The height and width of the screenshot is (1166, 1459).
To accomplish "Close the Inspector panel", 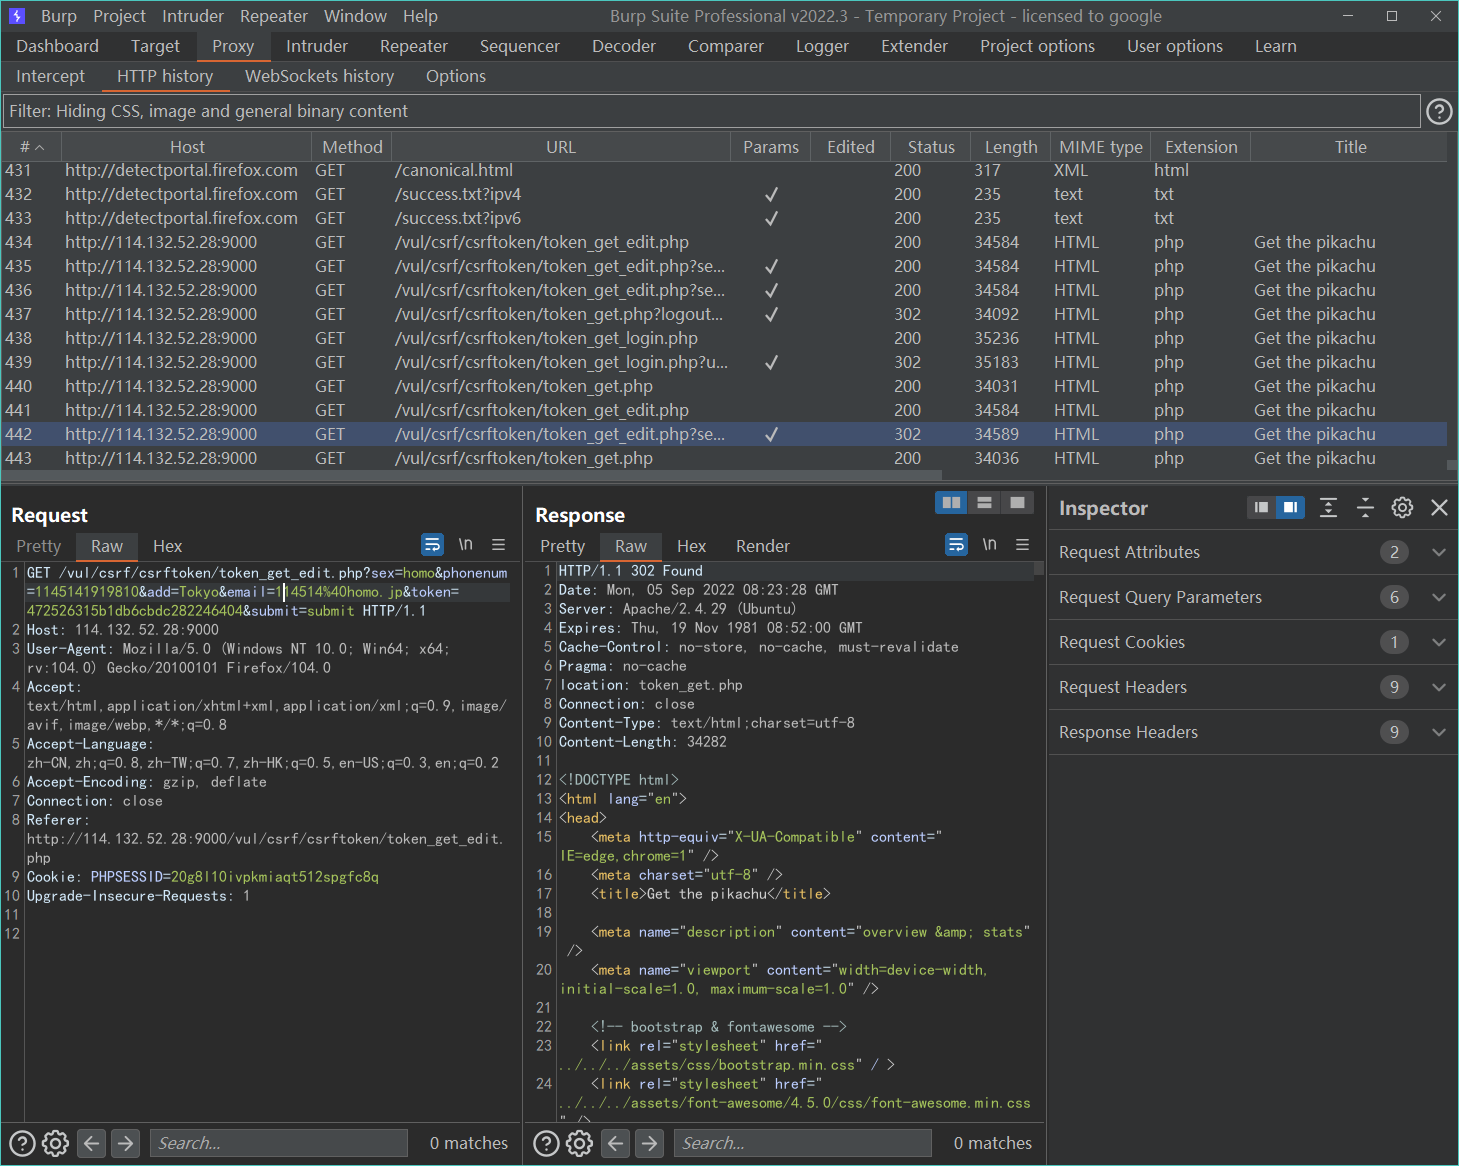I will click(1439, 508).
